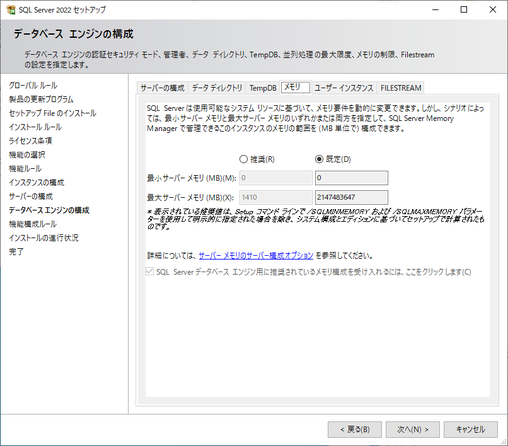This screenshot has width=508, height=446.
Task: Click the SQL Server setup title bar icon
Action: [11, 10]
